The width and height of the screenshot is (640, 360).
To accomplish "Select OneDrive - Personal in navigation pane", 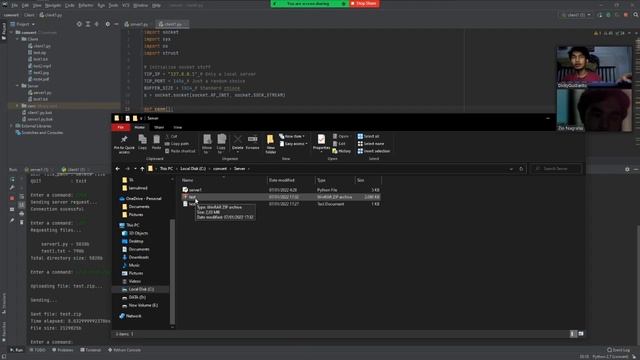I will 140,198.
